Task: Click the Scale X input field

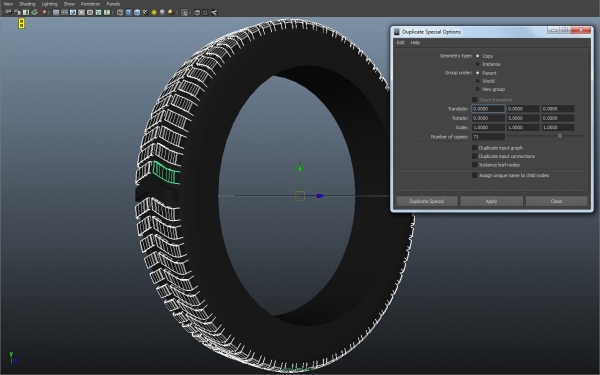Action: click(488, 127)
